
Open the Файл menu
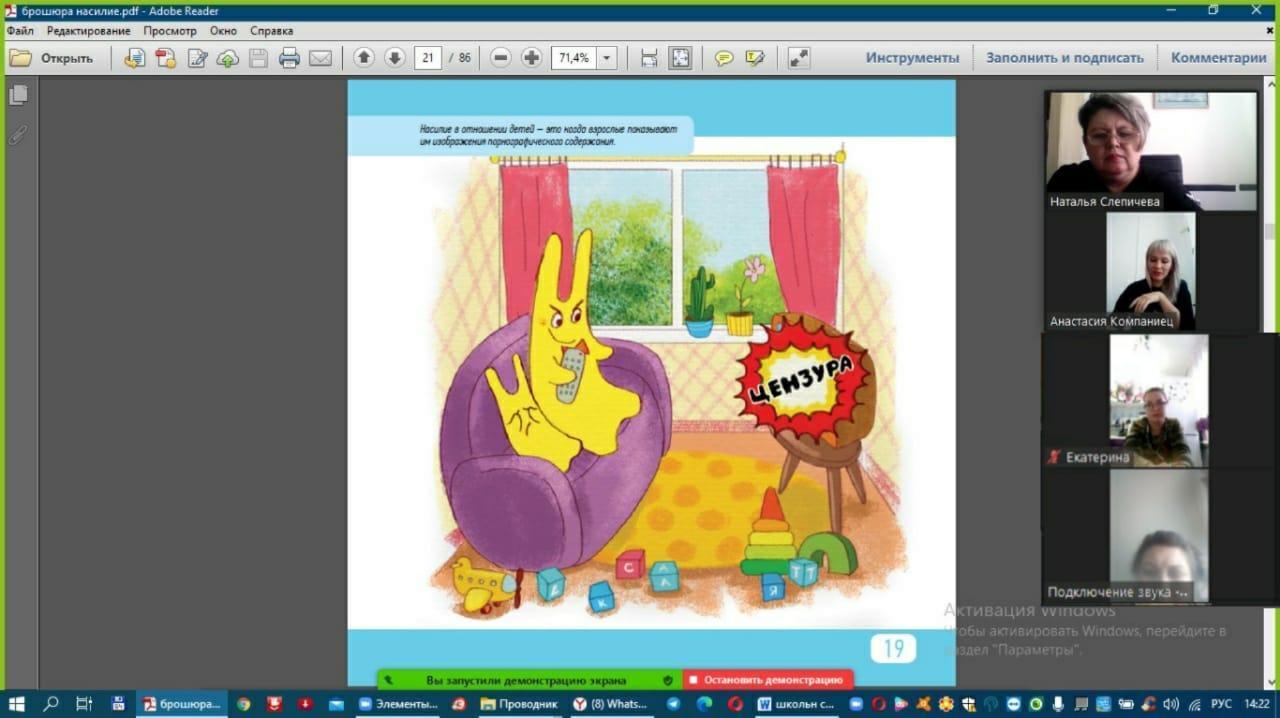coord(20,31)
